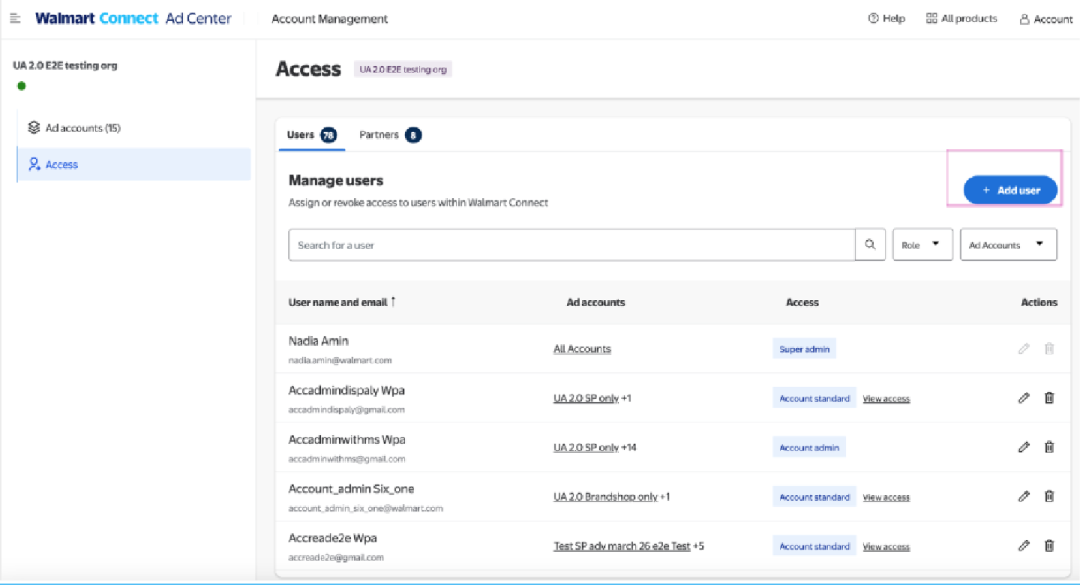
Task: Open Ad accounts (15) in sidebar
Action: click(82, 128)
